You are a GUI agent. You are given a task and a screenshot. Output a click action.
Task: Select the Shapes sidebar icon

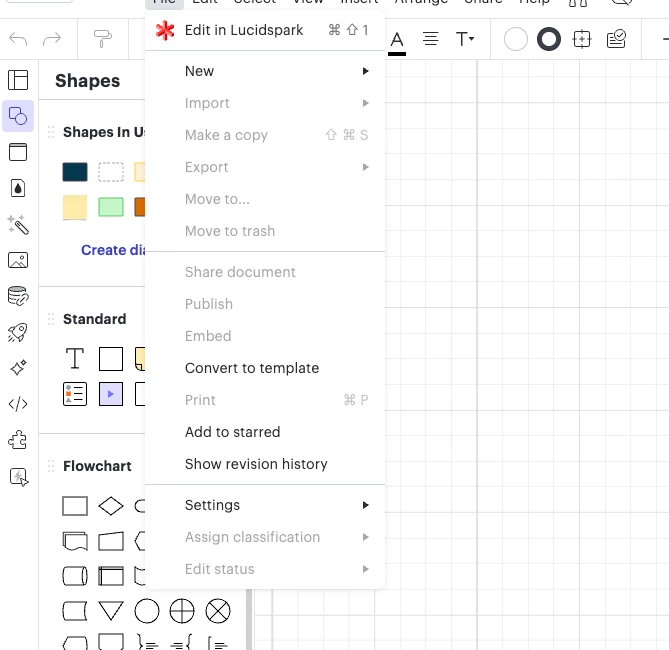coord(18,116)
